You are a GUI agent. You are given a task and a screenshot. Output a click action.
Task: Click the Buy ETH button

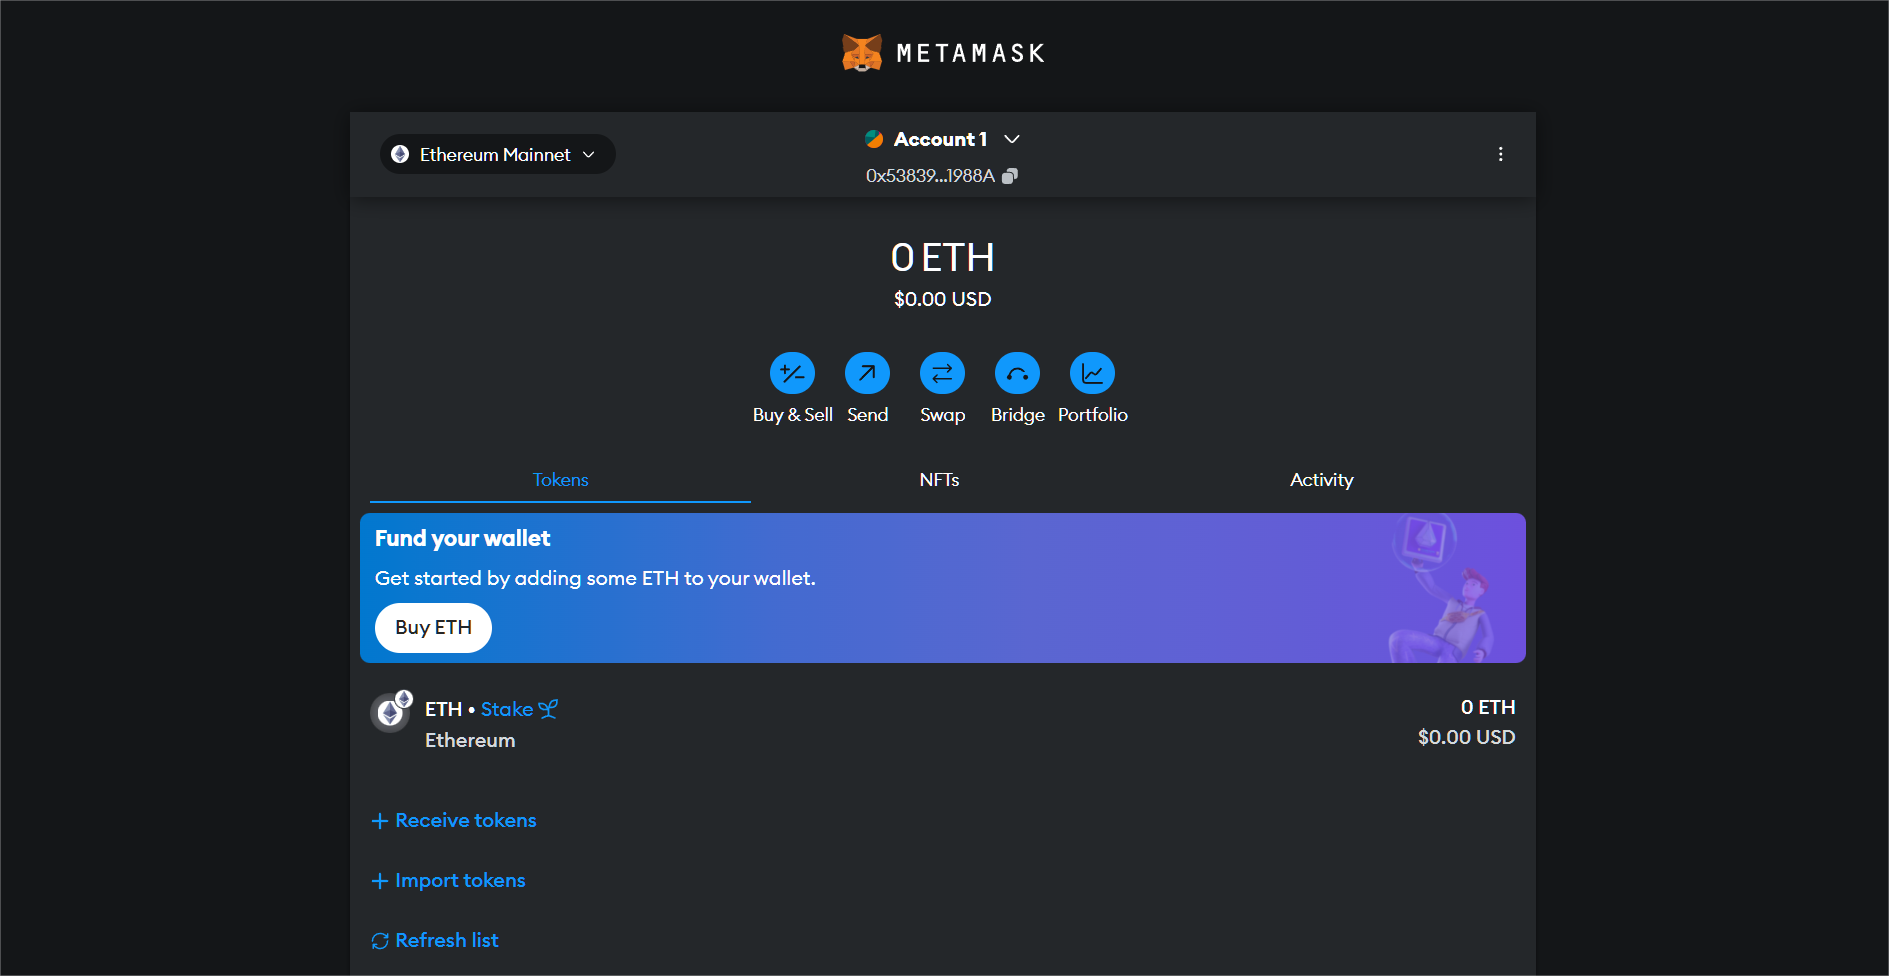point(433,628)
